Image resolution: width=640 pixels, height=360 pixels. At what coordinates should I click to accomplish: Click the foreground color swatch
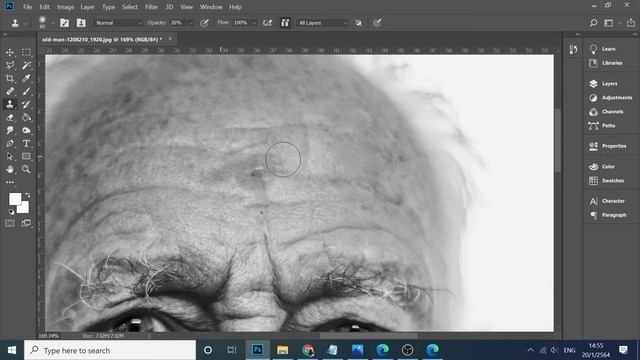15,199
